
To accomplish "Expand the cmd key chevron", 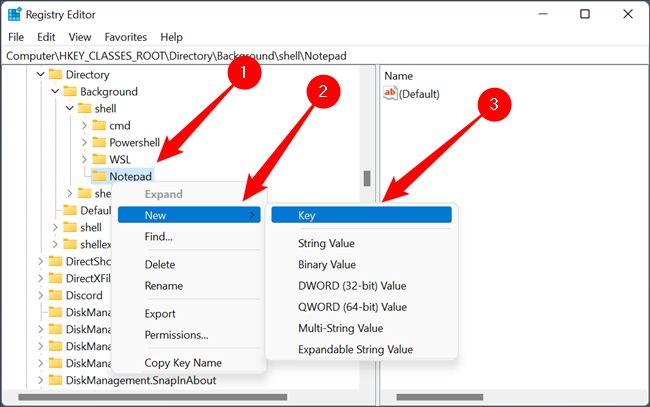I will point(84,125).
